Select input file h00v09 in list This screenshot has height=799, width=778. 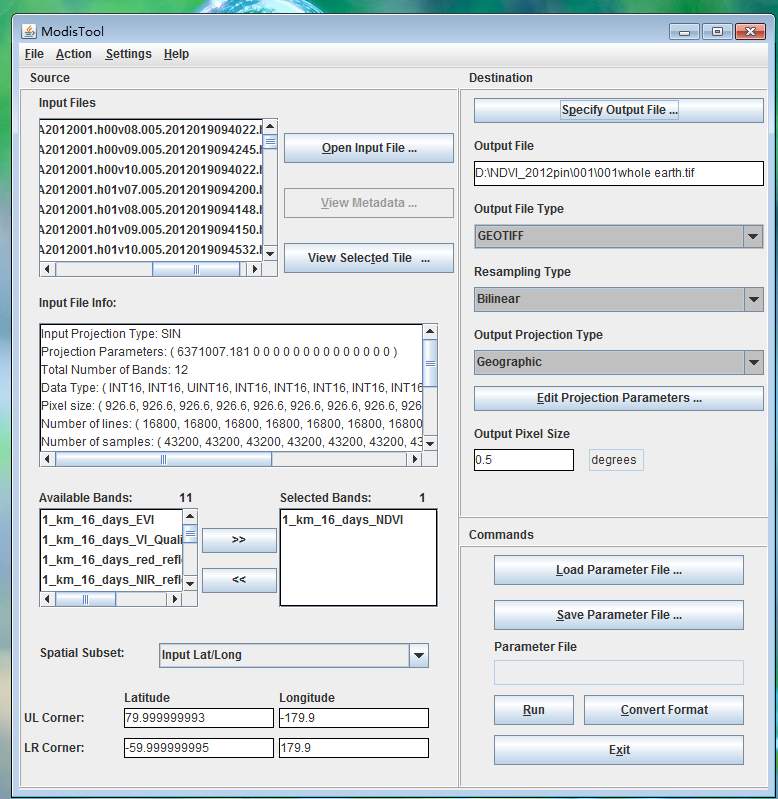(151, 150)
